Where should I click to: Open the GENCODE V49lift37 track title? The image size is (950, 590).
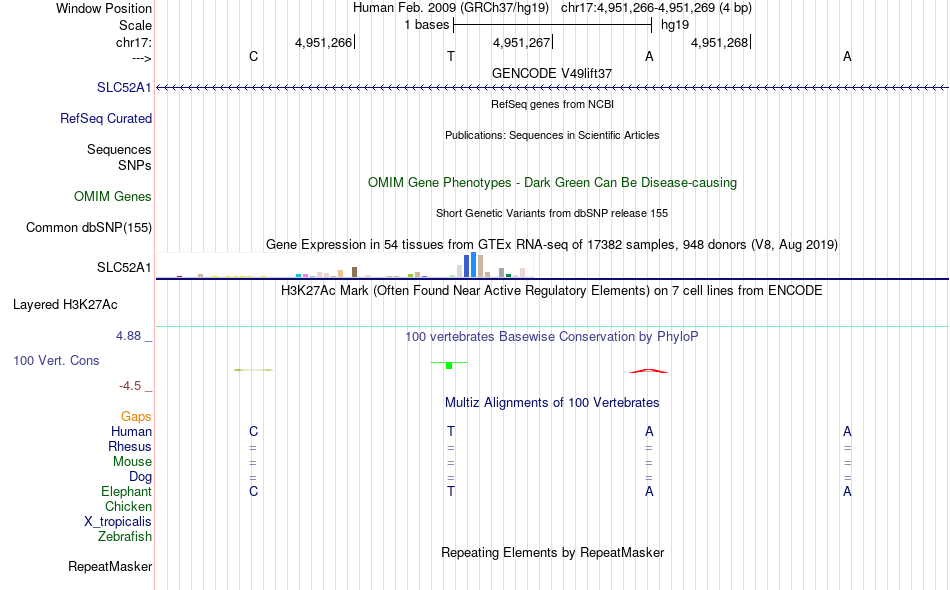point(552,73)
